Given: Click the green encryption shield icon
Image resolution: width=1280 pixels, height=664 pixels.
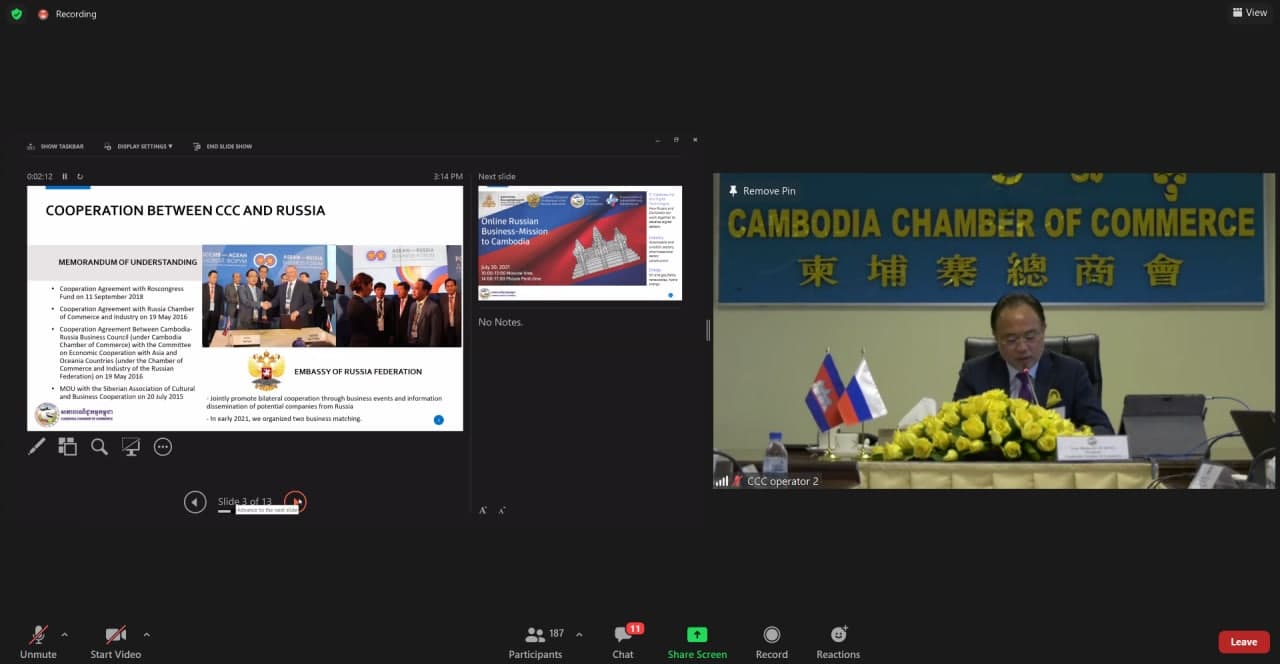Looking at the screenshot, I should click(16, 14).
